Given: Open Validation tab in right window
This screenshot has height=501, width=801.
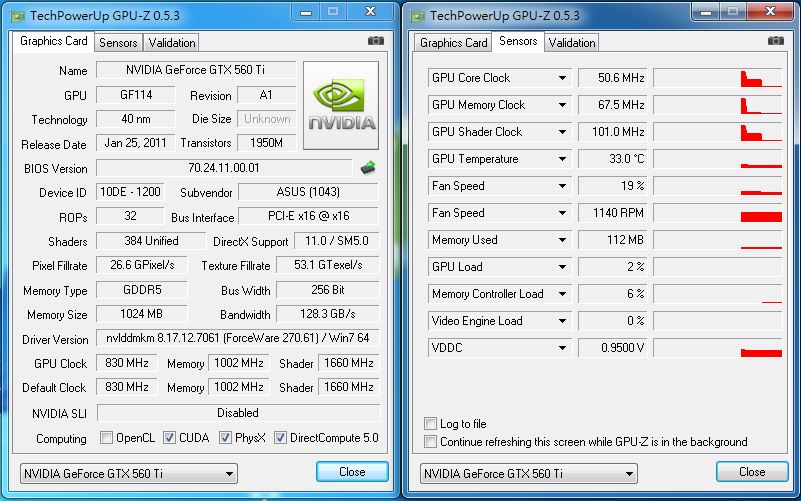Looking at the screenshot, I should pyautogui.click(x=572, y=43).
